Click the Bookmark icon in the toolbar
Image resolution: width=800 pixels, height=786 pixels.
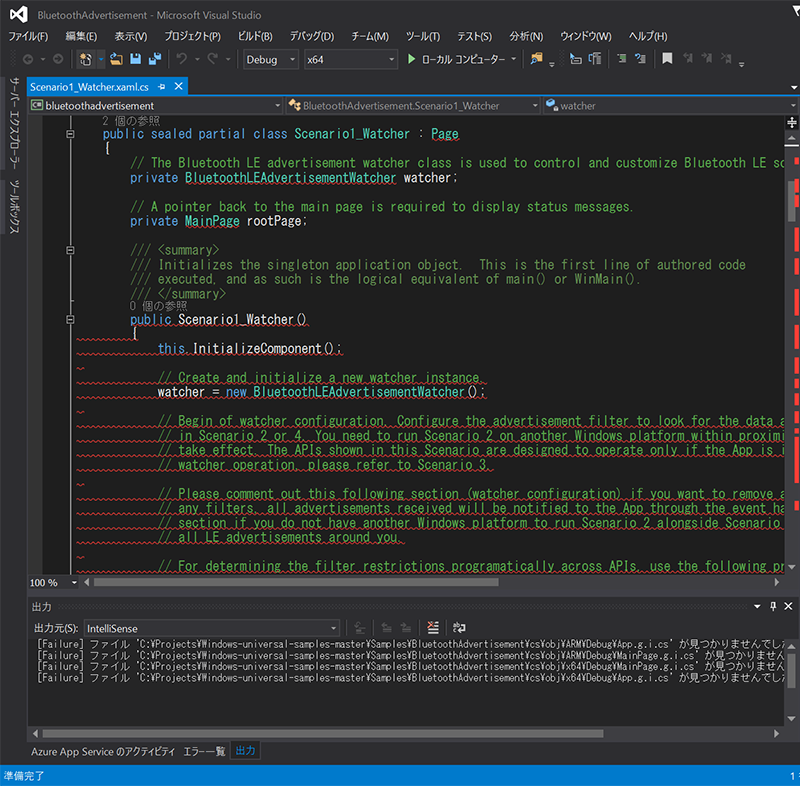tap(667, 60)
